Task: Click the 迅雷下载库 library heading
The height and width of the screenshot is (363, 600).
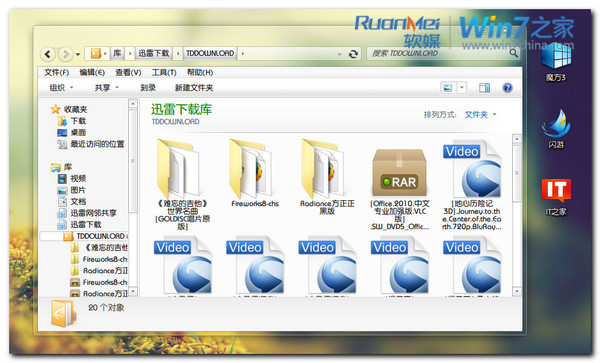Action: [x=181, y=109]
